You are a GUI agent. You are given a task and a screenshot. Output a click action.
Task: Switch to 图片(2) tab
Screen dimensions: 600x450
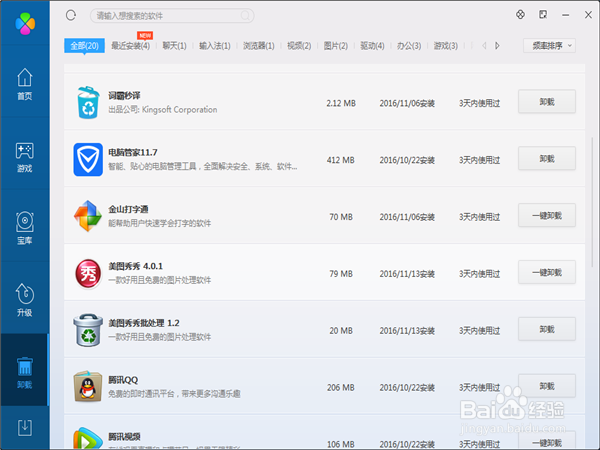coord(336,46)
